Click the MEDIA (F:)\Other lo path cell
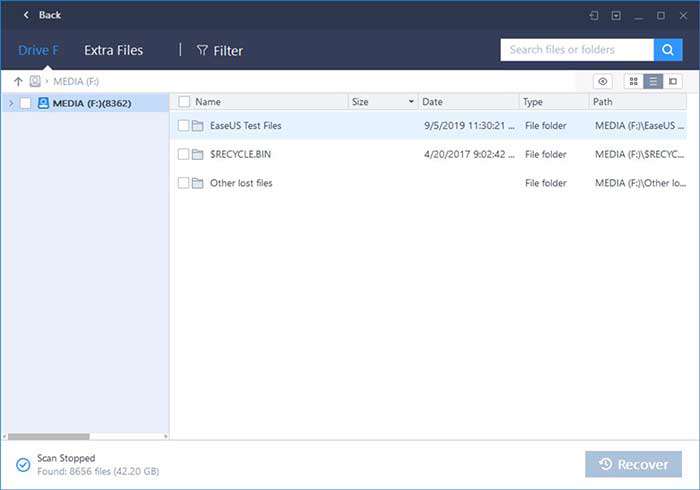This screenshot has width=700, height=490. click(640, 183)
